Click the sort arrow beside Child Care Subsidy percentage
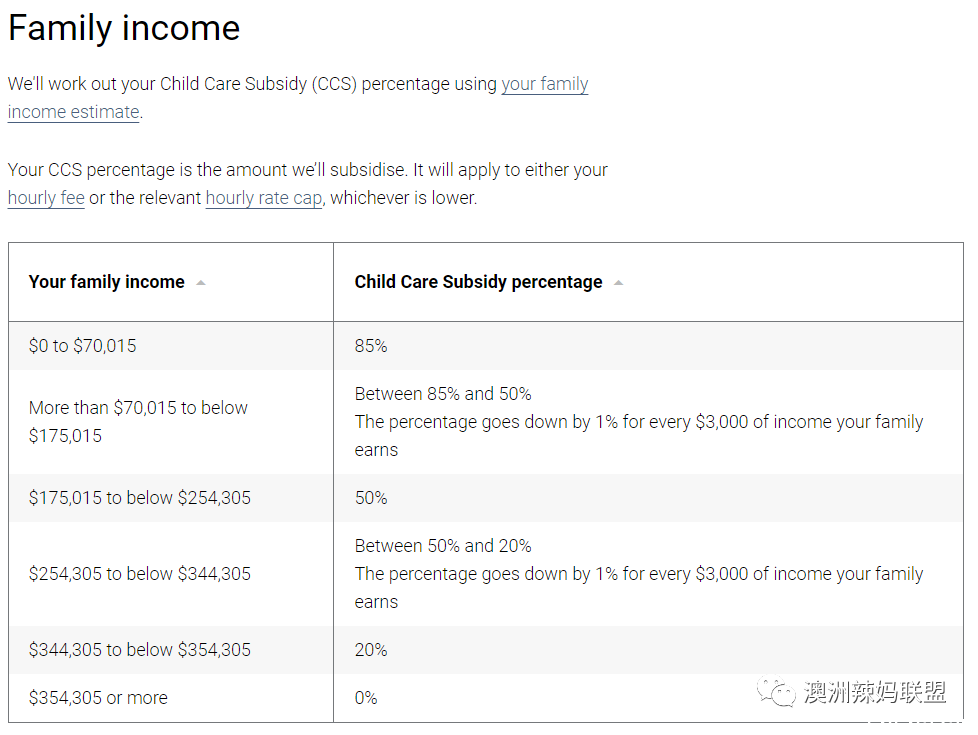This screenshot has height=735, width=978. 618,283
